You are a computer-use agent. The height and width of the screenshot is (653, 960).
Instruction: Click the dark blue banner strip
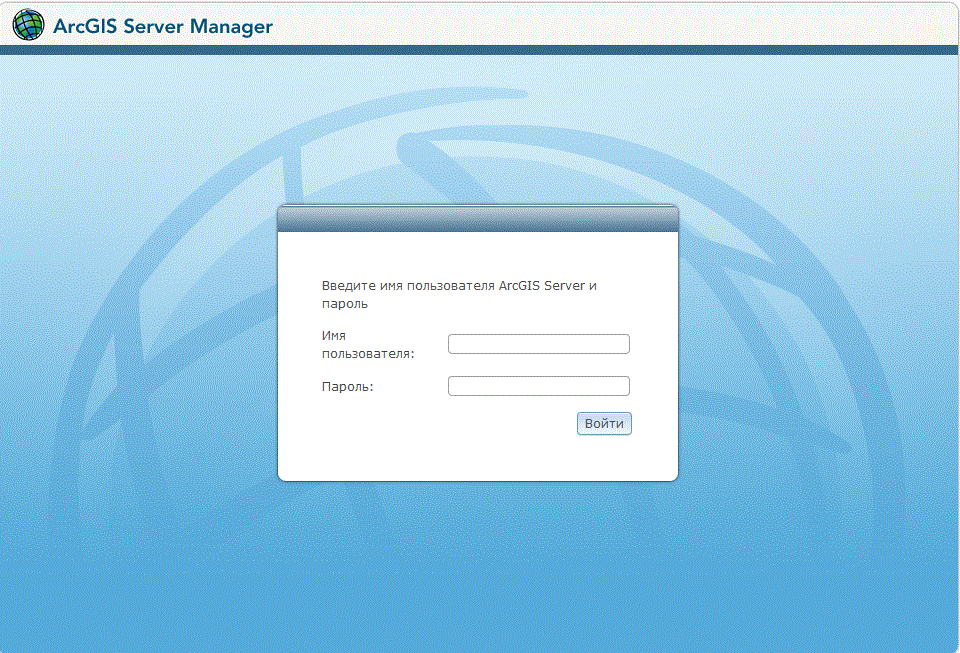480,47
